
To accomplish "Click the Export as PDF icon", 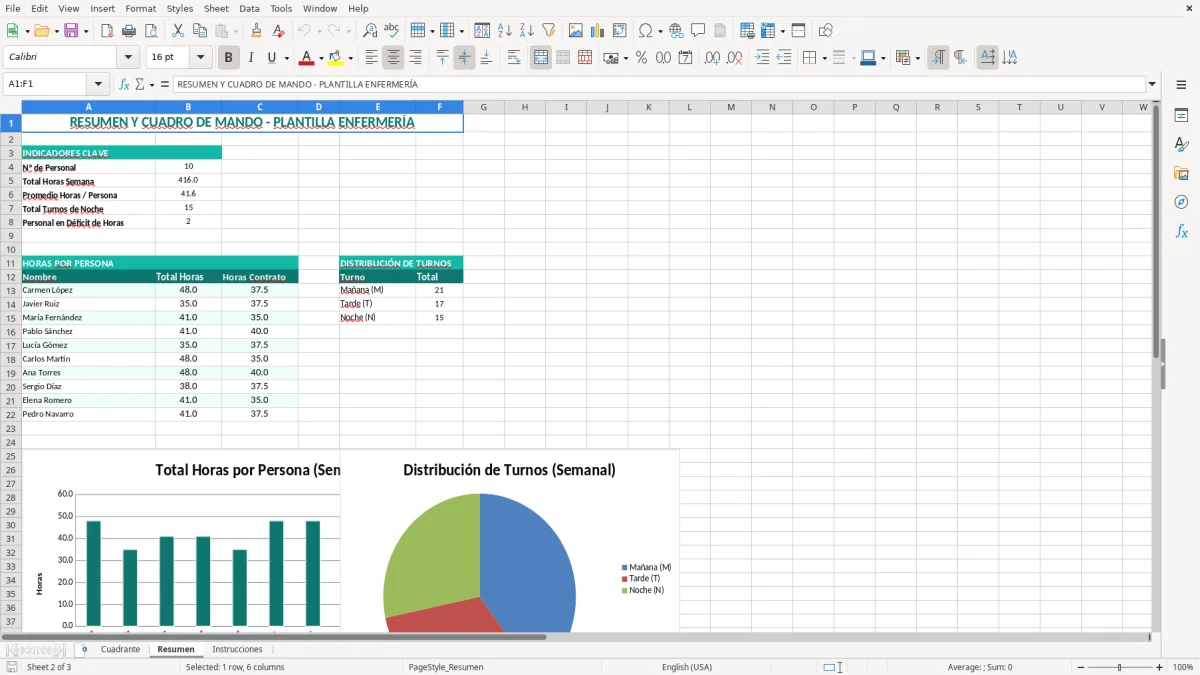I will 107,31.
